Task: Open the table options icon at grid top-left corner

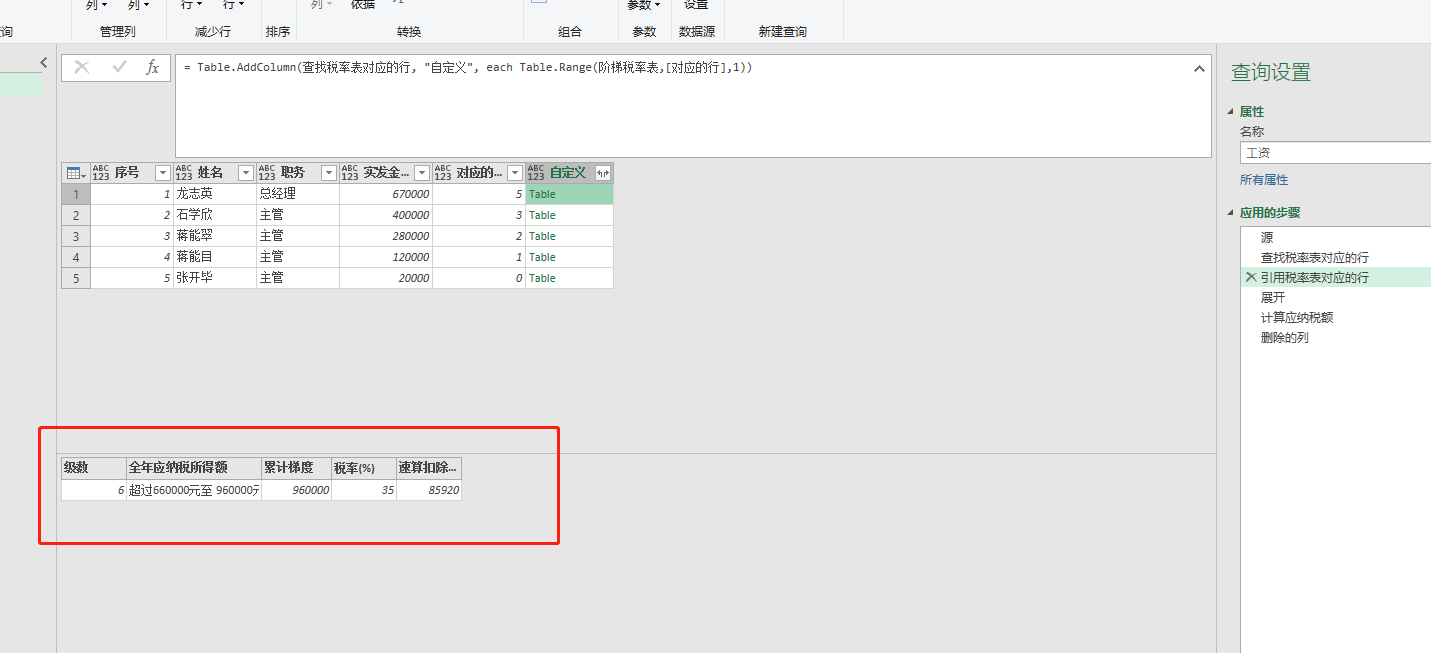Action: [x=75, y=172]
